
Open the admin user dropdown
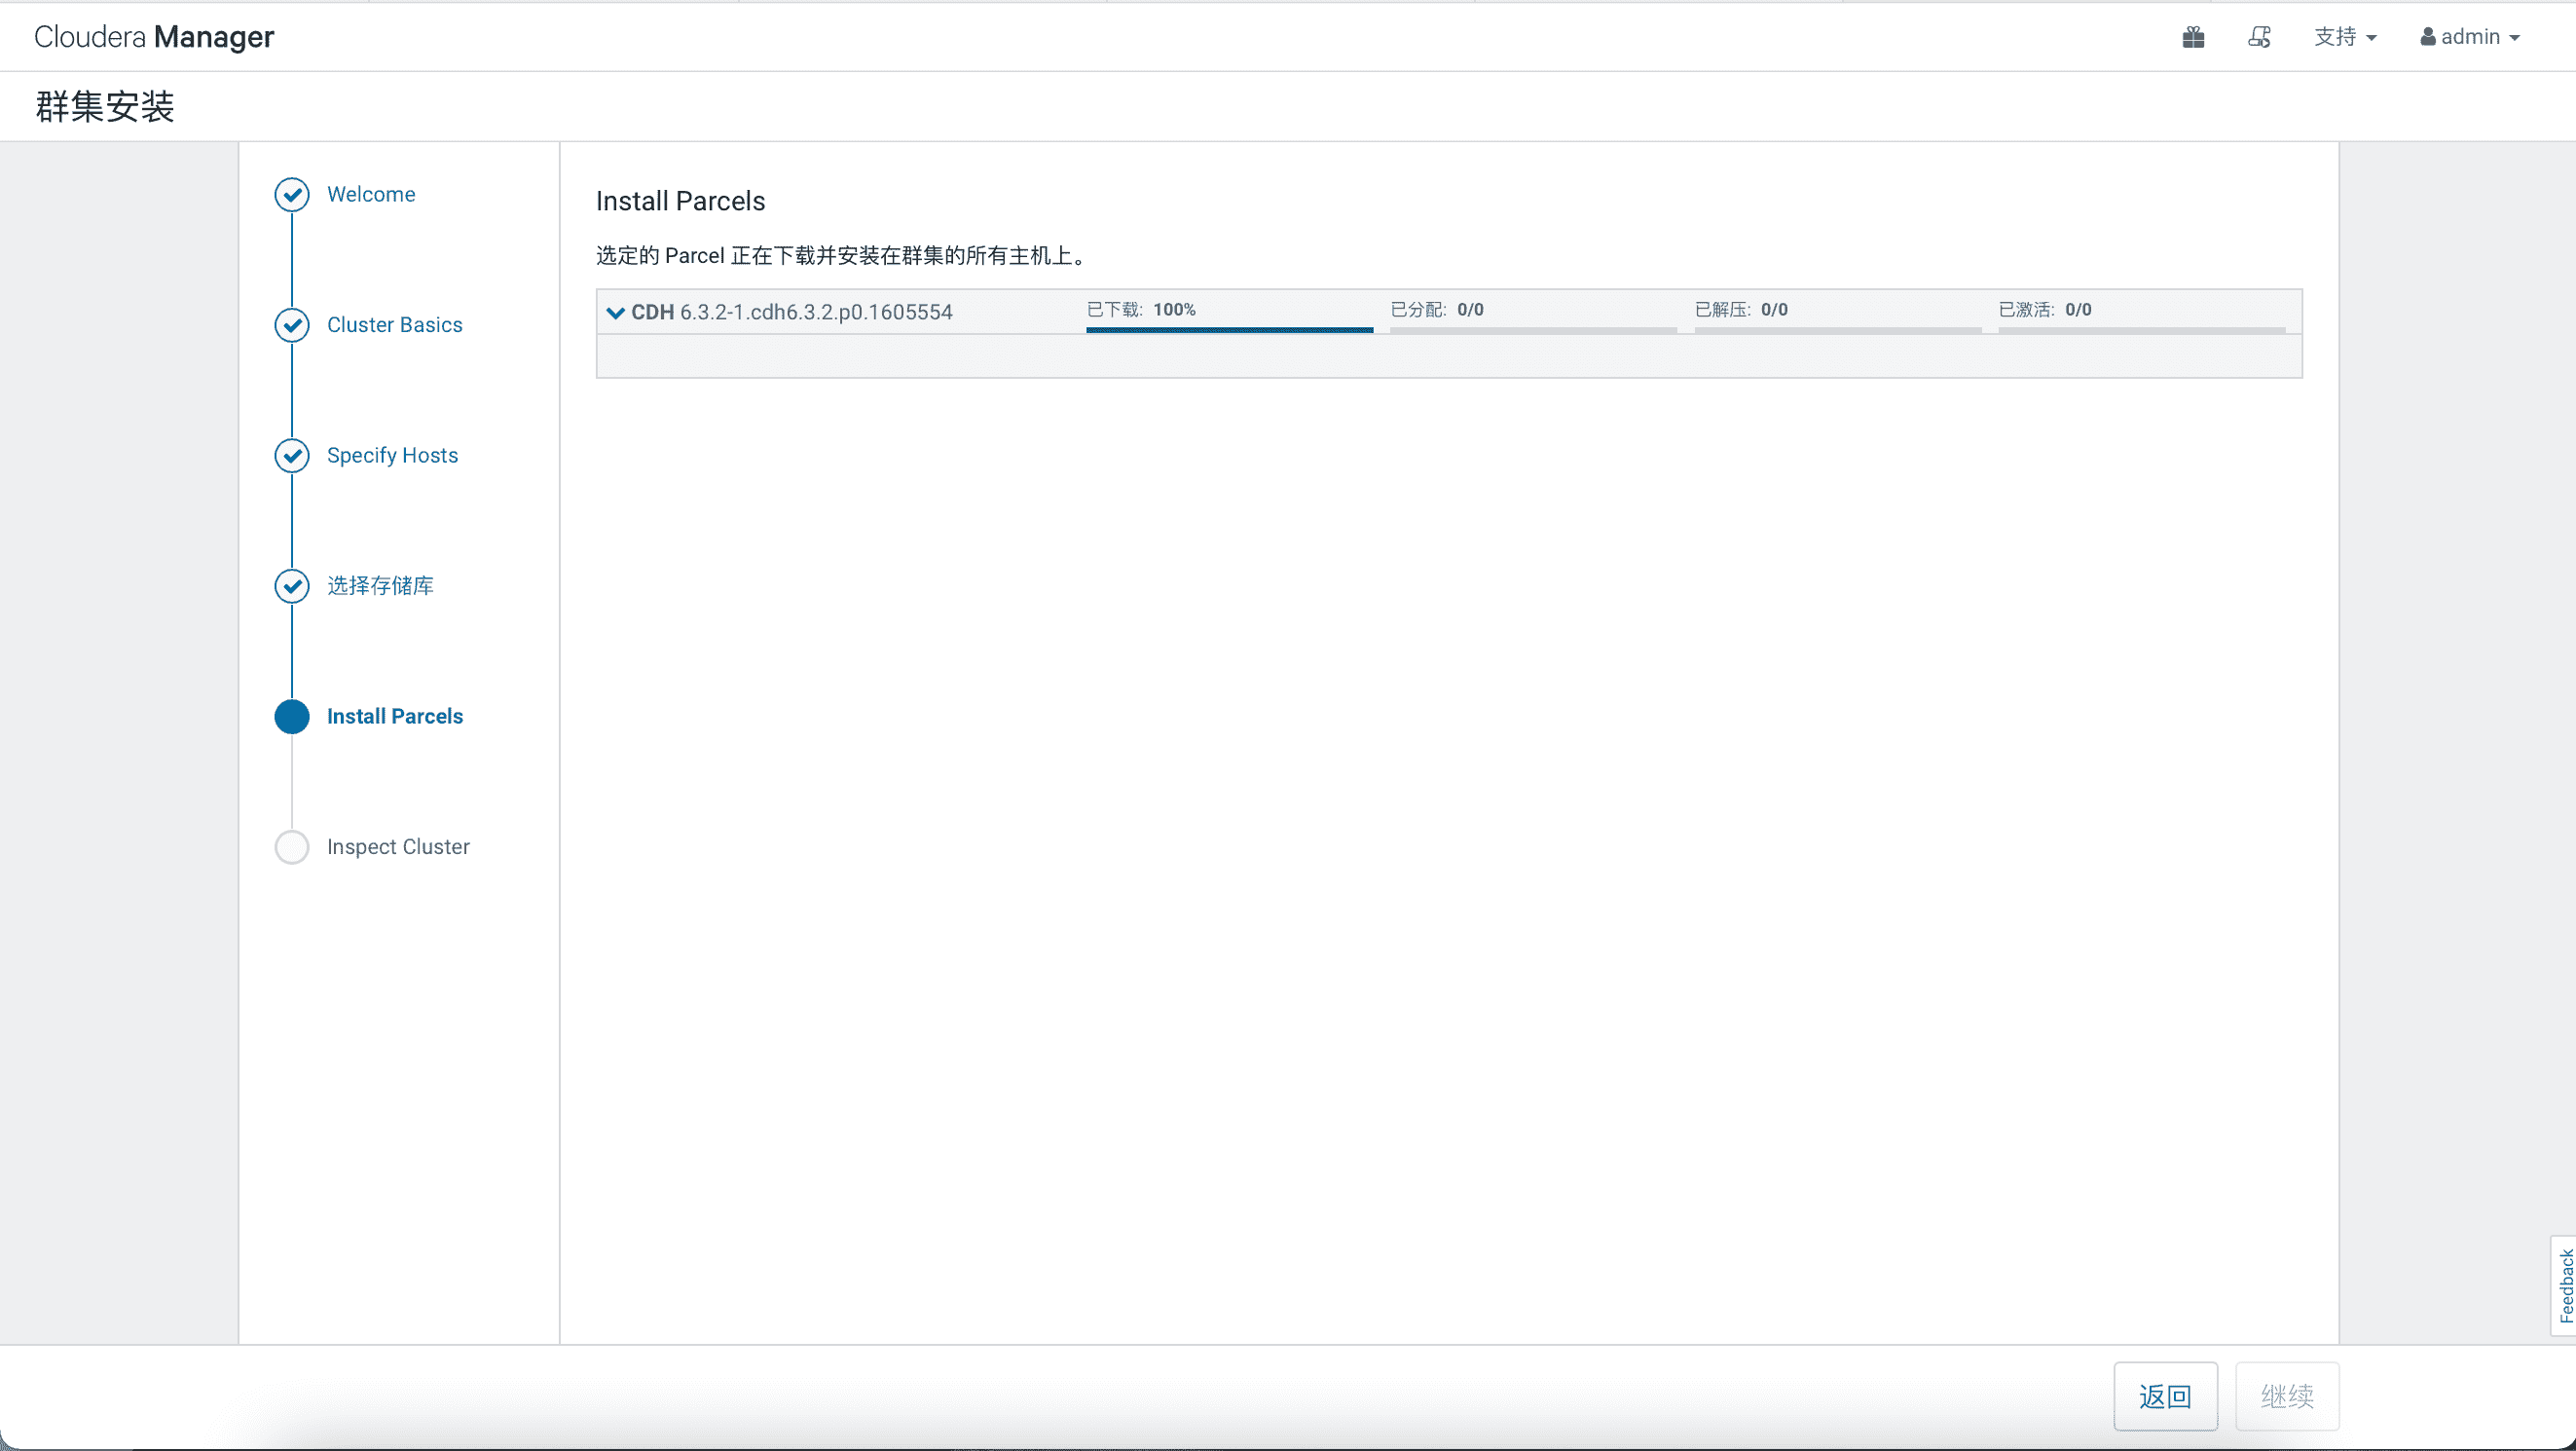pos(2470,37)
